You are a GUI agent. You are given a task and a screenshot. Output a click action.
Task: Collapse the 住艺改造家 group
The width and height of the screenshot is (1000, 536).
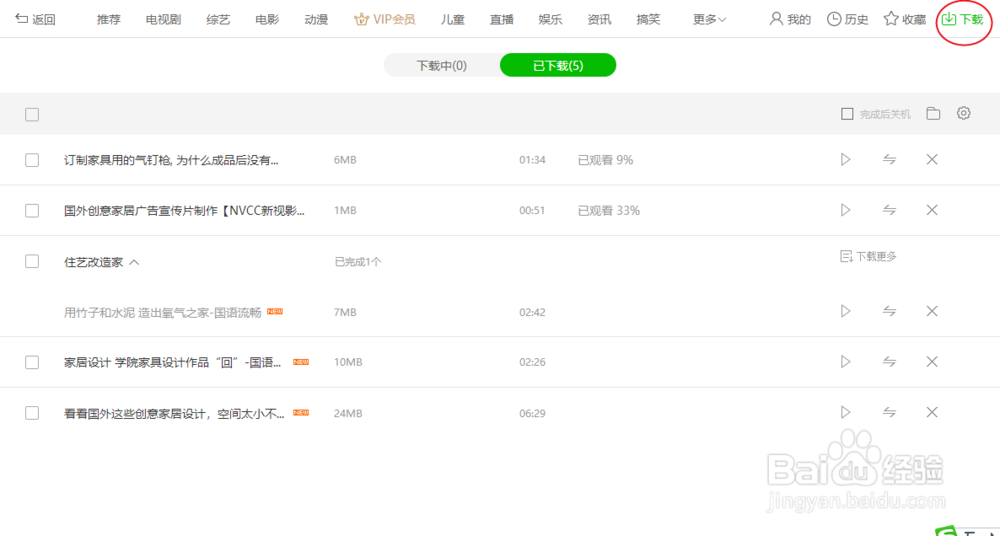click(x=135, y=262)
